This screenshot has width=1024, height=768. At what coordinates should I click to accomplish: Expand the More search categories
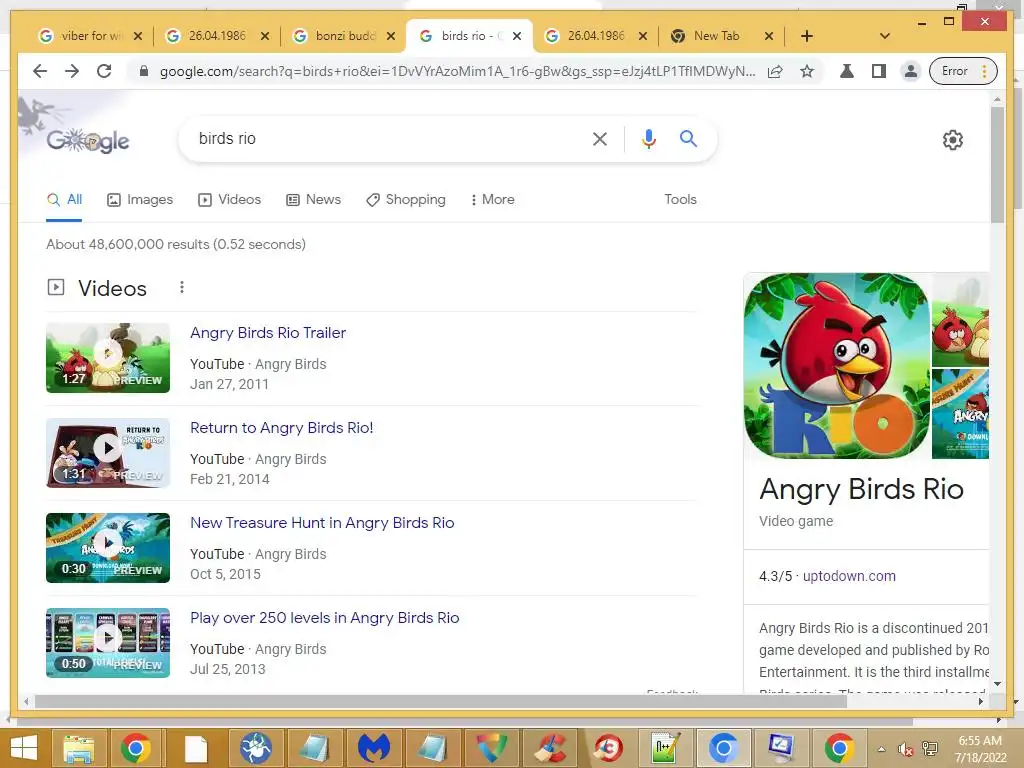click(x=492, y=200)
